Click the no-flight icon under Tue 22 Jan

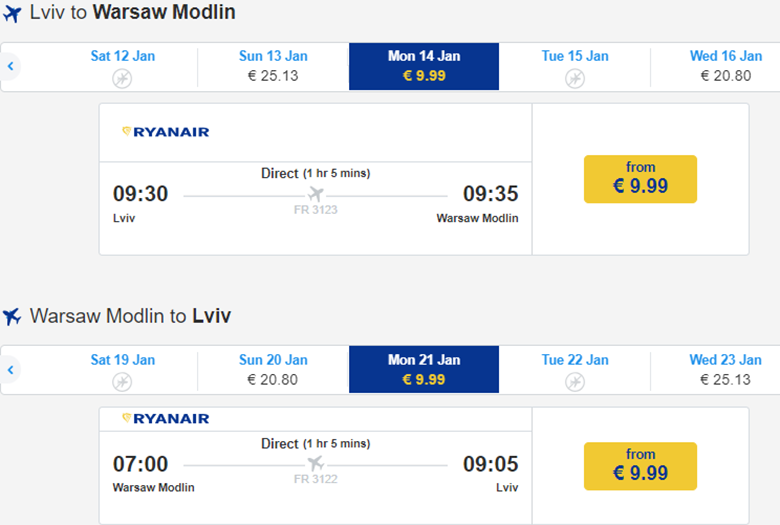coord(574,381)
